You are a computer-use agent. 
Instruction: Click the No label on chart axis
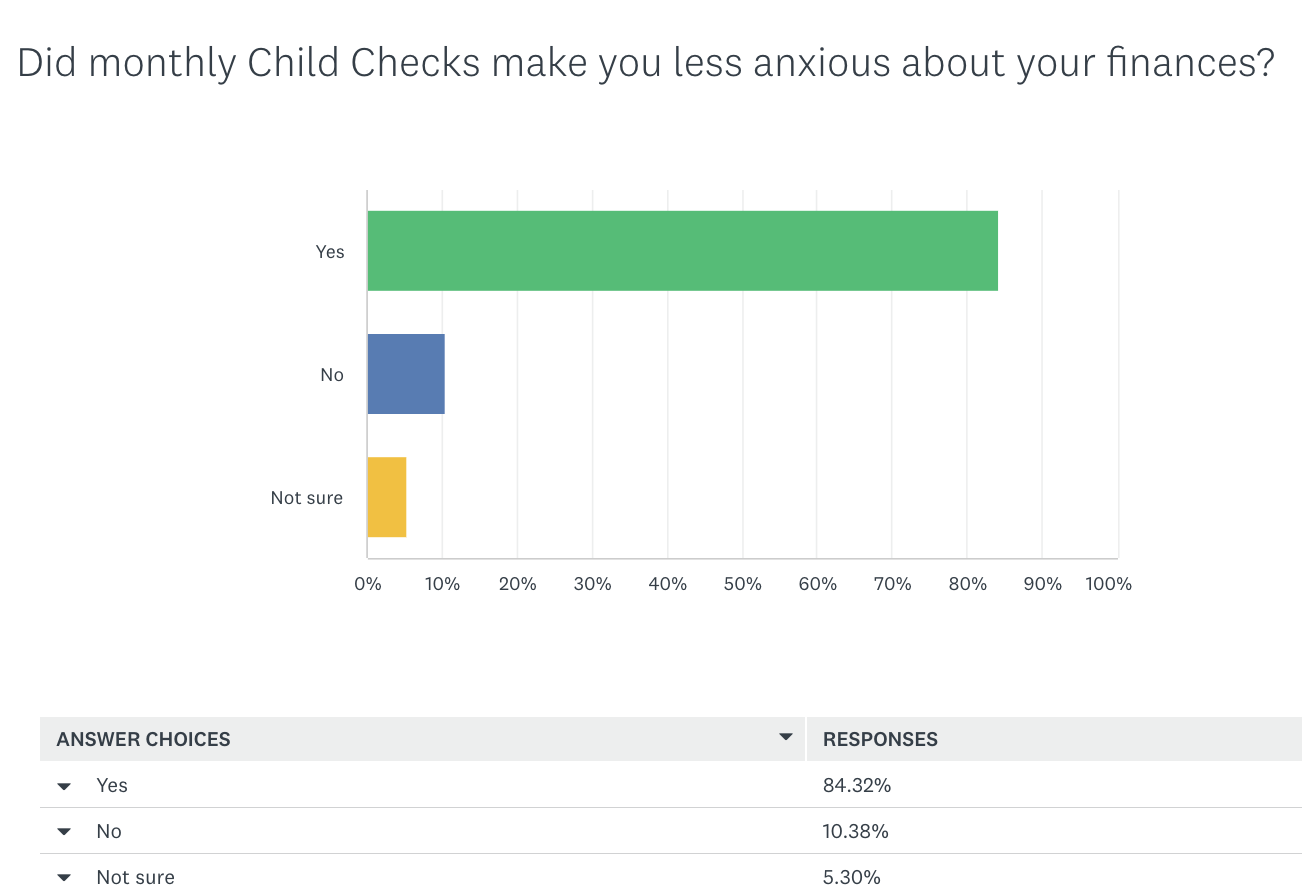click(x=332, y=375)
